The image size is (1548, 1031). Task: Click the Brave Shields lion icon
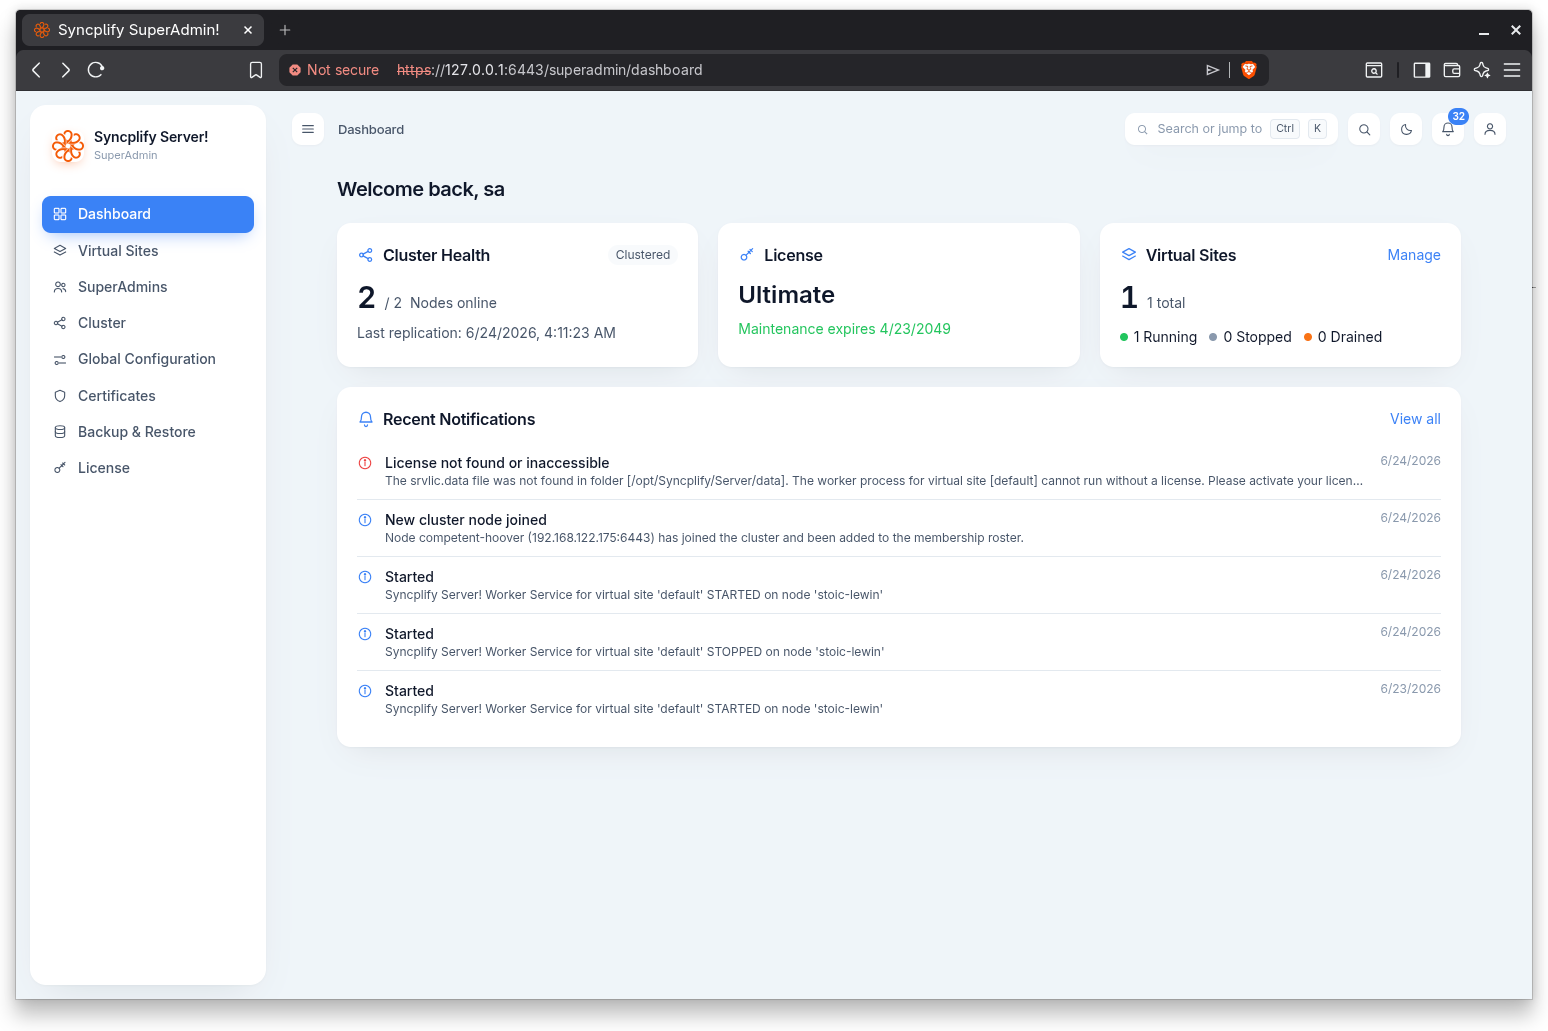1248,70
